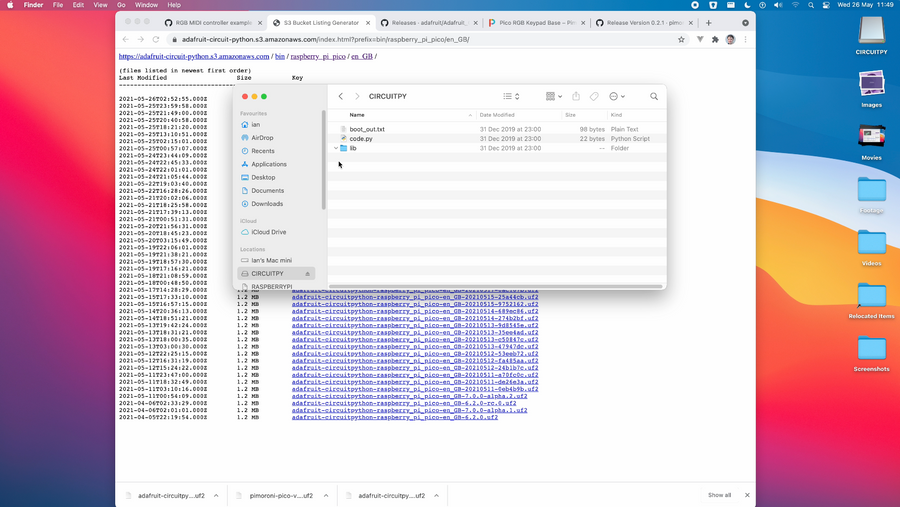Switch to RGB MIDI controller example tab
The image size is (900, 507).
tap(213, 23)
